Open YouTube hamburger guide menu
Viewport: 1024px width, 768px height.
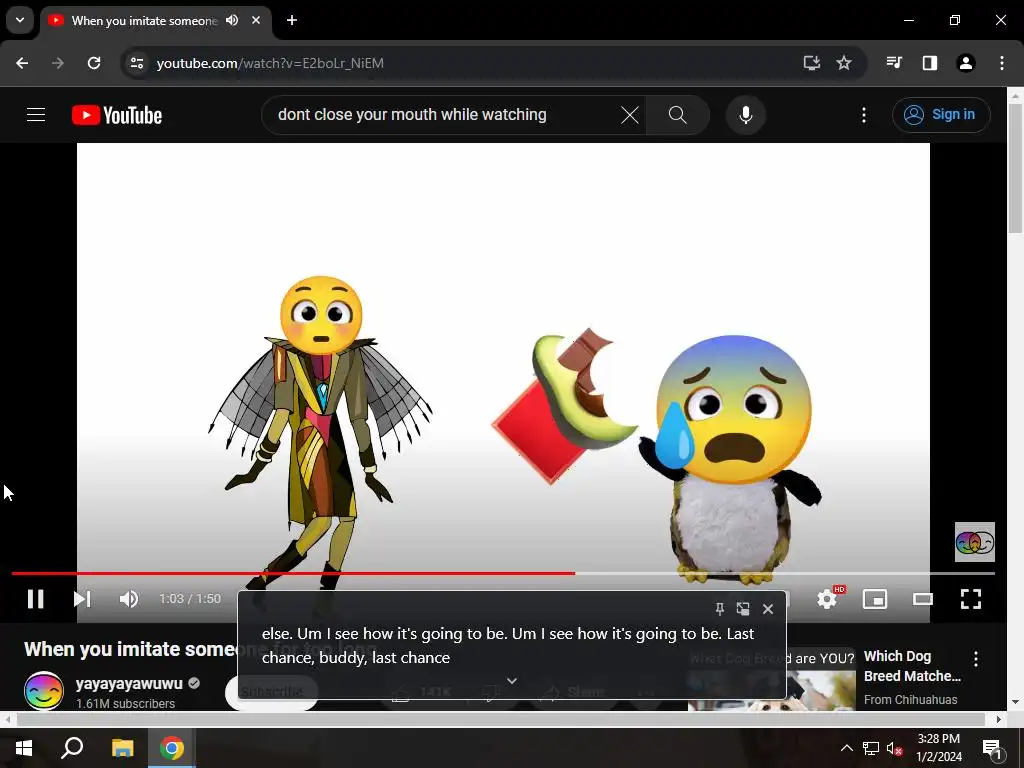pos(36,115)
